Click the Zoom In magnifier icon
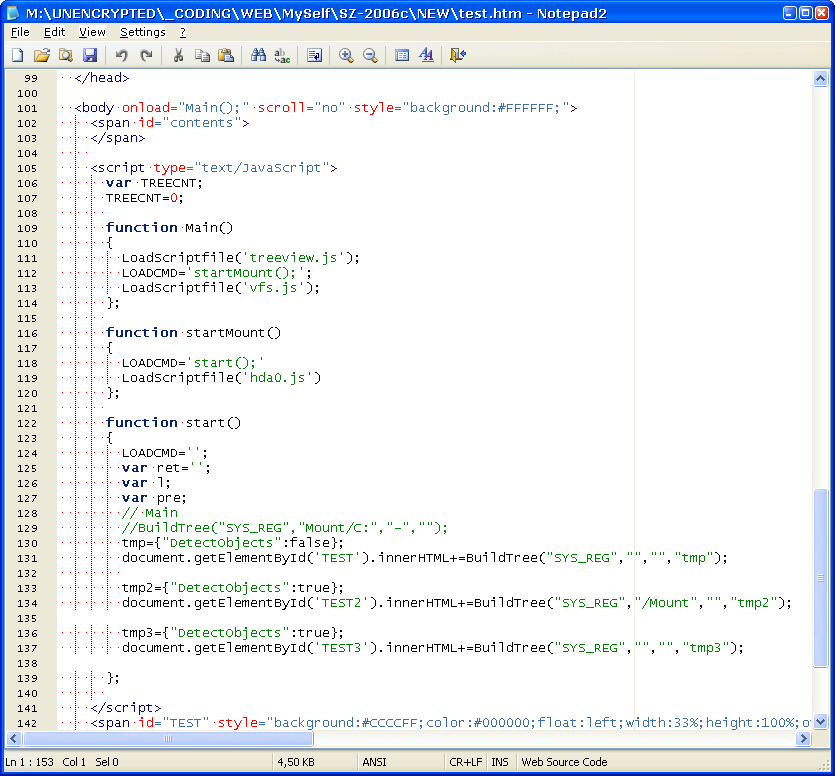This screenshot has height=776, width=835. 346,55
